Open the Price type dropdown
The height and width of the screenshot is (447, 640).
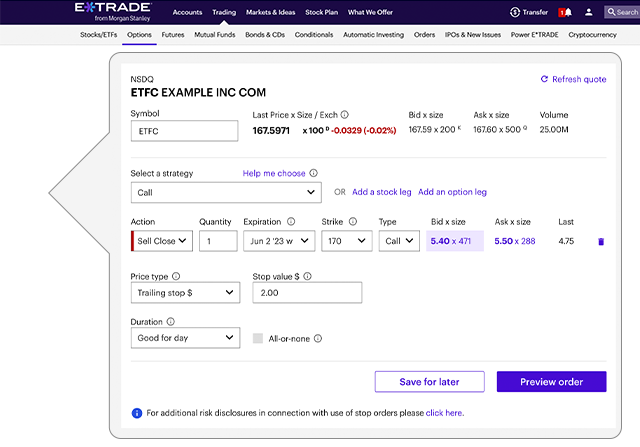(185, 293)
